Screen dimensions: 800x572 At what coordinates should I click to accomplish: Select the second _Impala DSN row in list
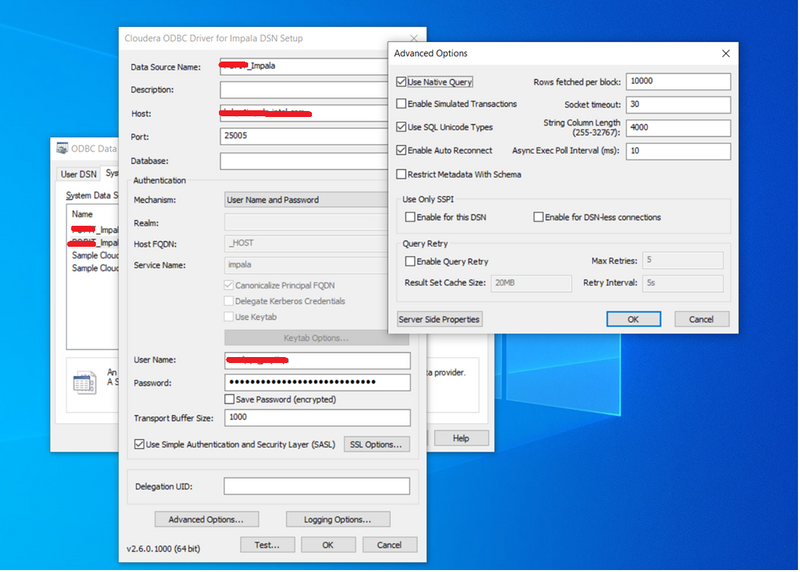94,242
